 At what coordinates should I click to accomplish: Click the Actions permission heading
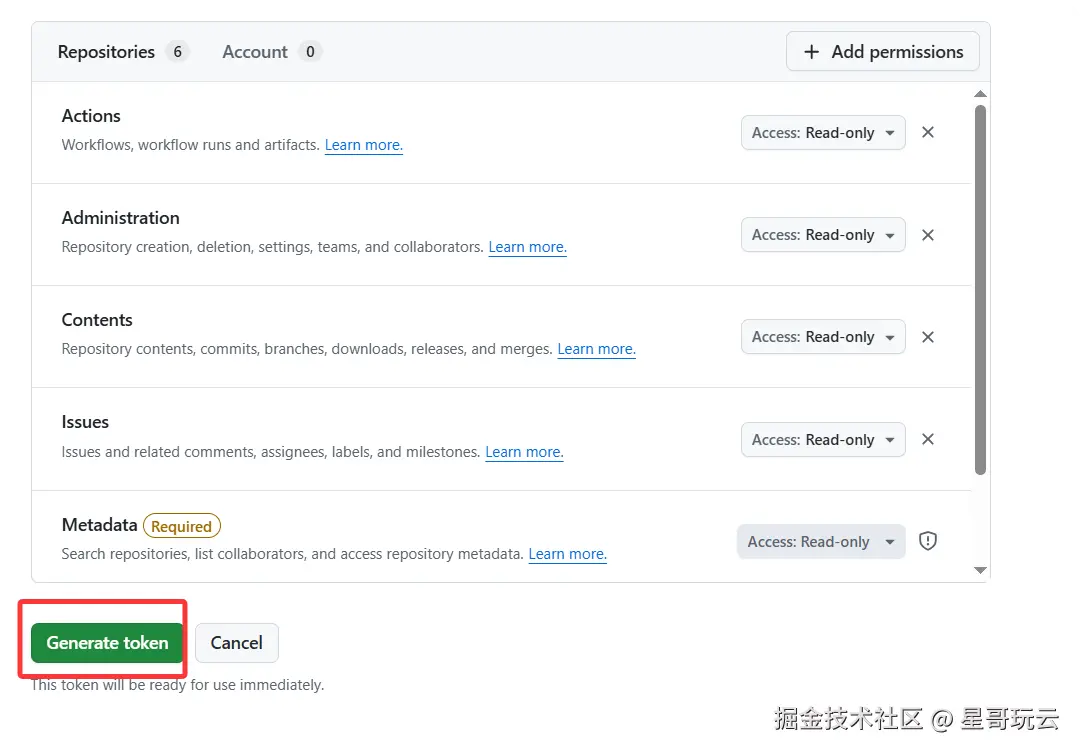pos(91,116)
